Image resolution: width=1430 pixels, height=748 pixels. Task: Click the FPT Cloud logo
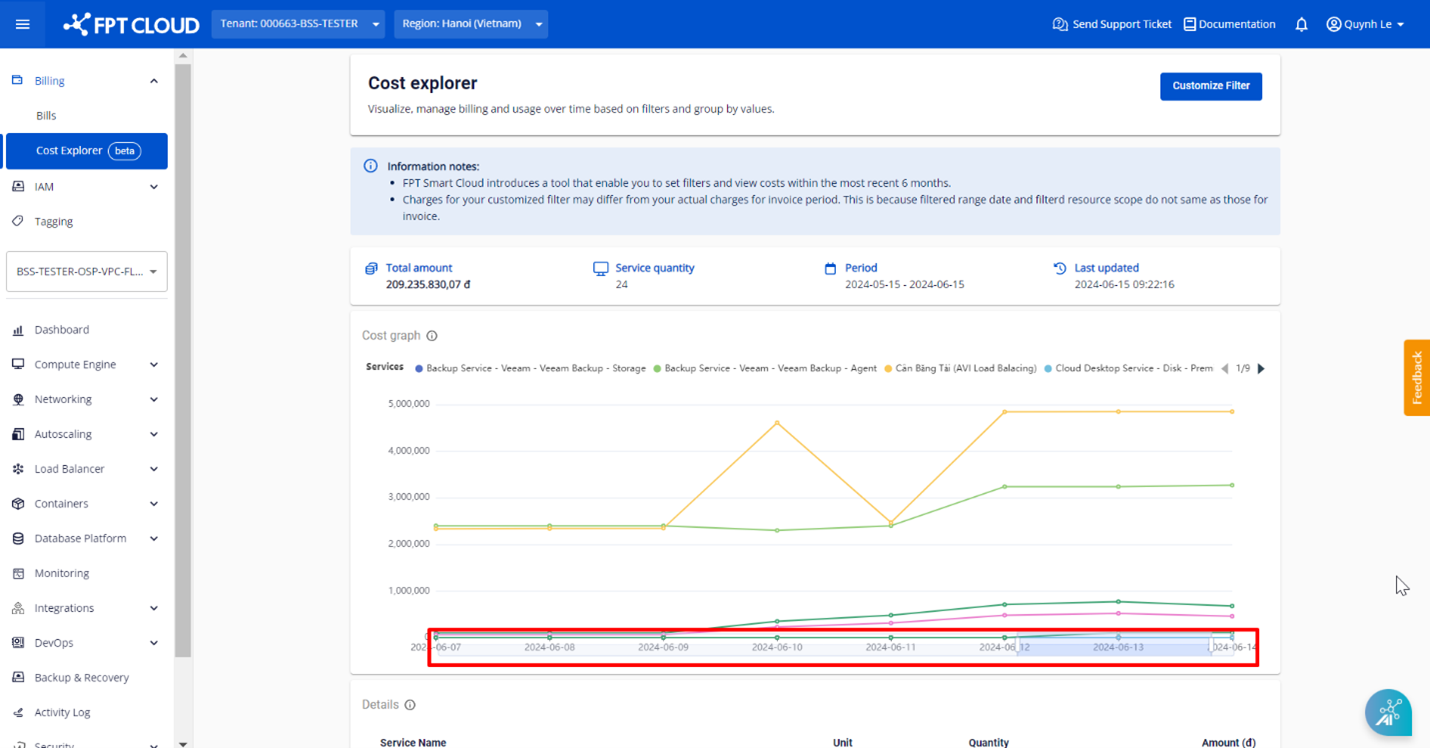pyautogui.click(x=131, y=24)
